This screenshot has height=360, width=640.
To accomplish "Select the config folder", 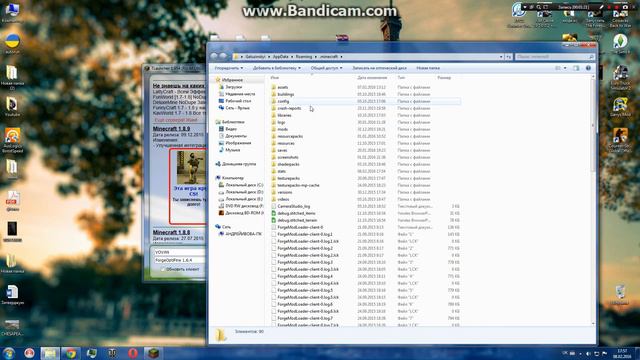I will coord(283,101).
